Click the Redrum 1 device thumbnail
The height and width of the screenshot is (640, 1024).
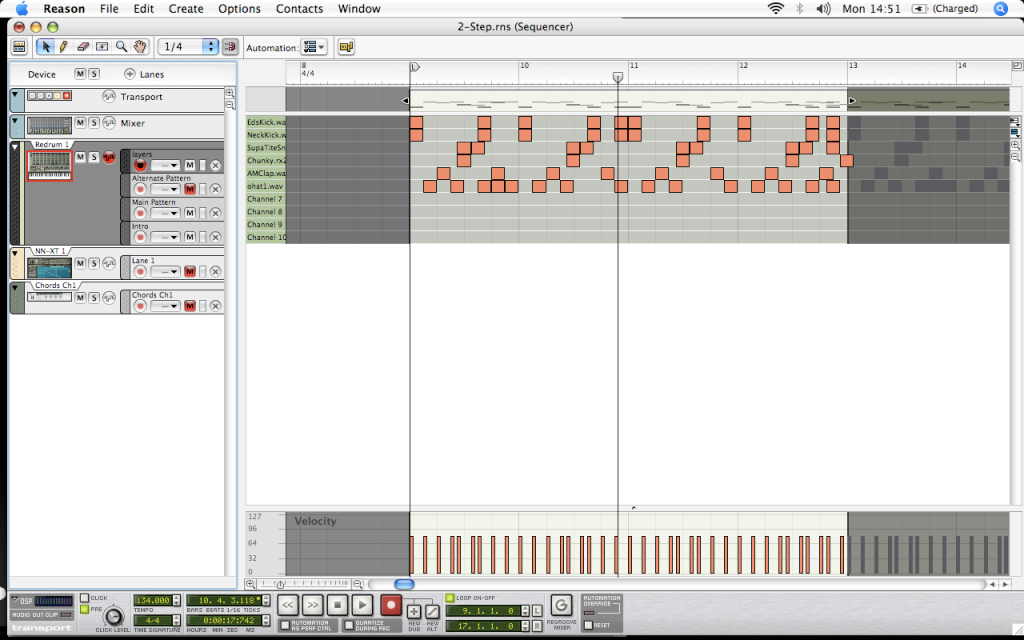click(49, 166)
